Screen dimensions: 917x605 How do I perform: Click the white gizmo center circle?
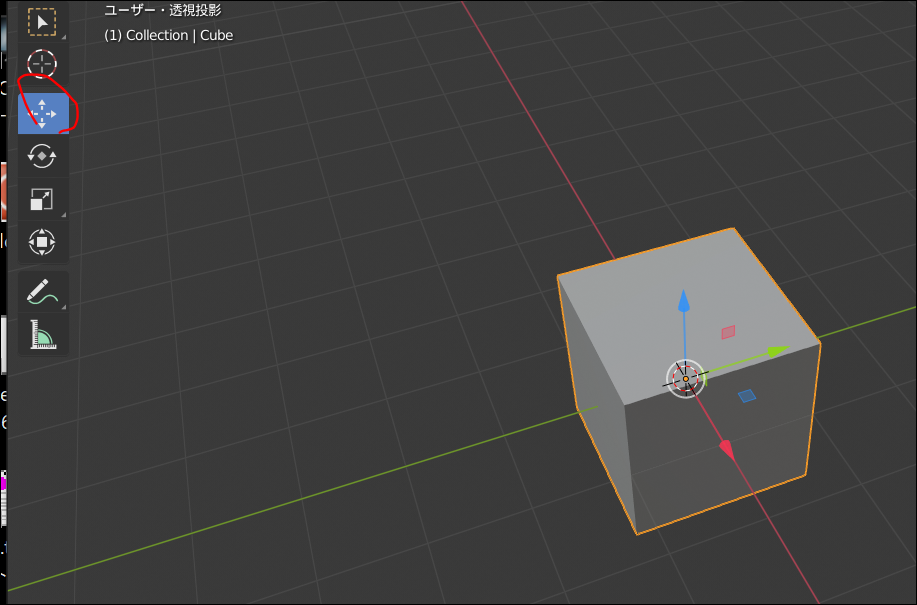pos(685,379)
